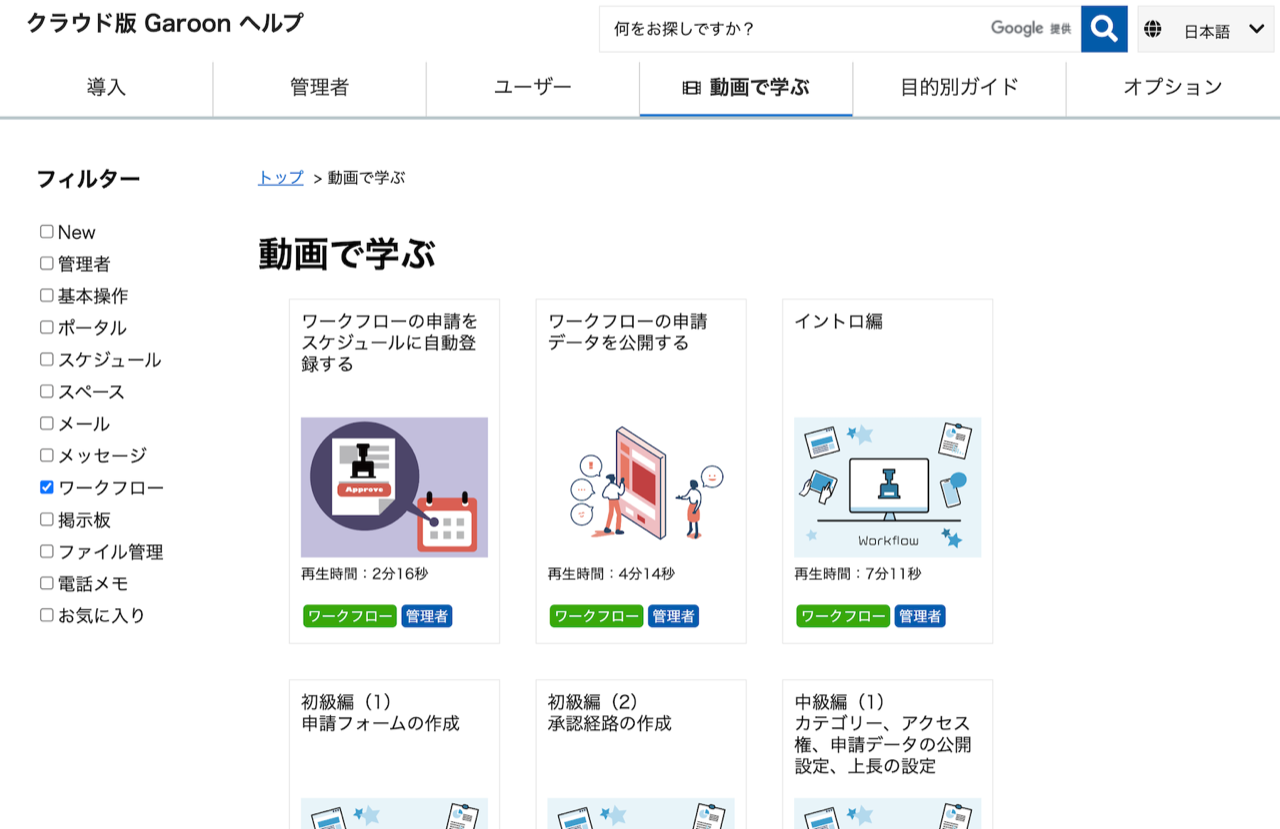The image size is (1280, 829).
Task: Open the people at board video thumbnail
Action: [641, 487]
